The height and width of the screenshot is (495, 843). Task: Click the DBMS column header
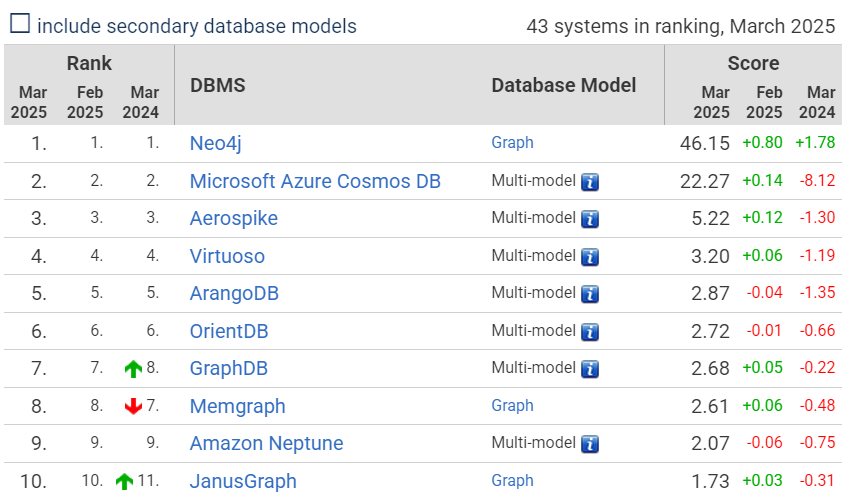point(218,85)
